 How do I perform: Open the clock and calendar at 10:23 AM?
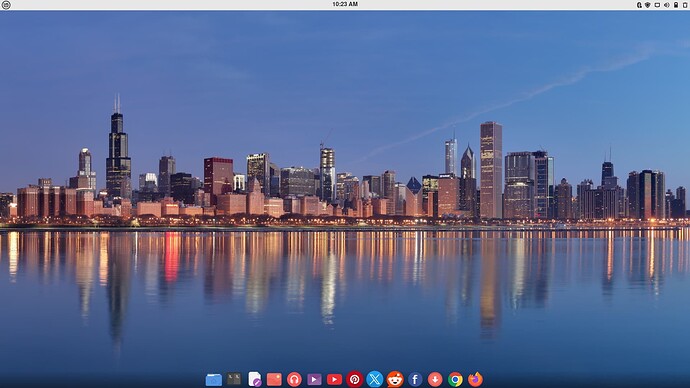(345, 4)
